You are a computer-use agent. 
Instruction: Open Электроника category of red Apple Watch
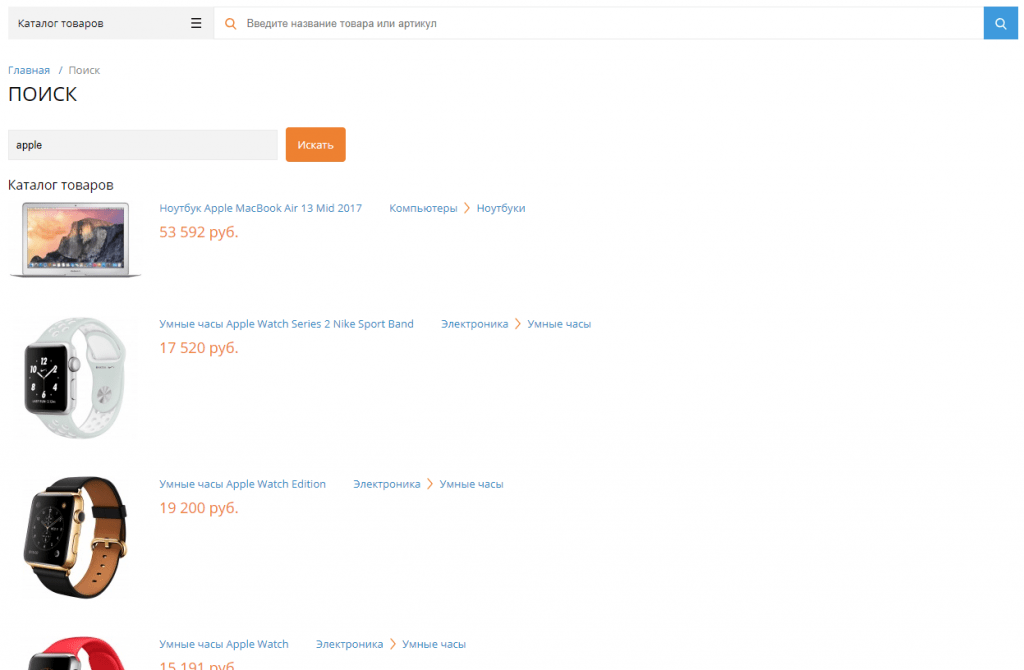(x=349, y=644)
